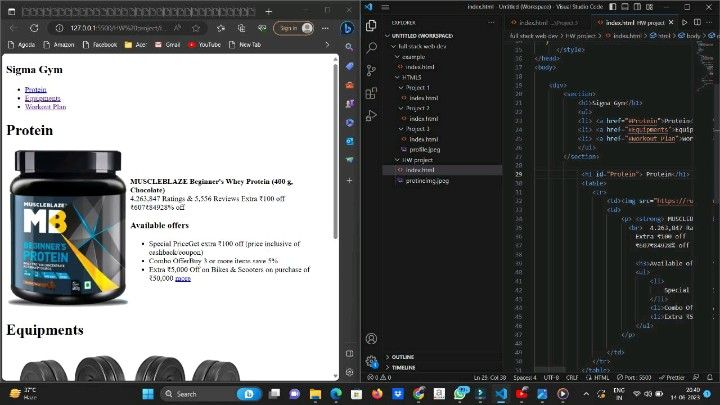
Task: Run file using editor play button
Action: [684, 22]
